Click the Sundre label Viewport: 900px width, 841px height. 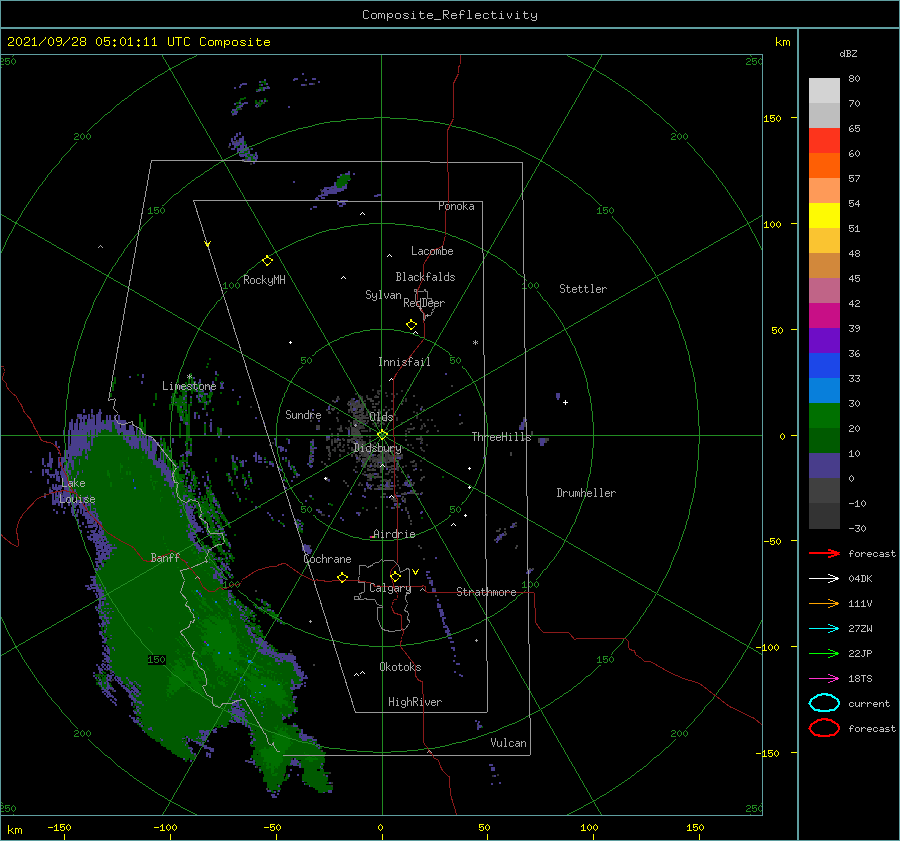pyautogui.click(x=303, y=414)
